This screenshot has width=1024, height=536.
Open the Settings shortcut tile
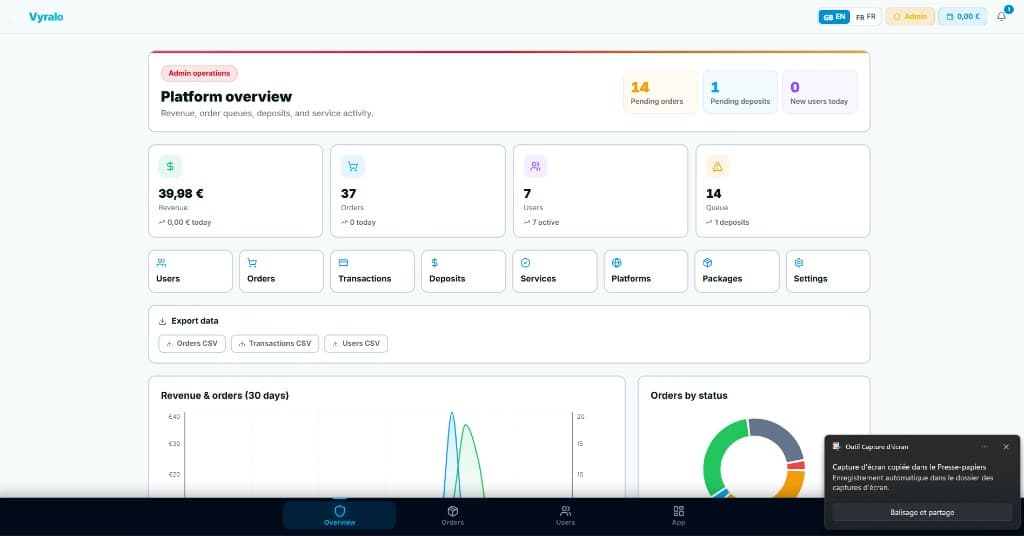click(827, 271)
